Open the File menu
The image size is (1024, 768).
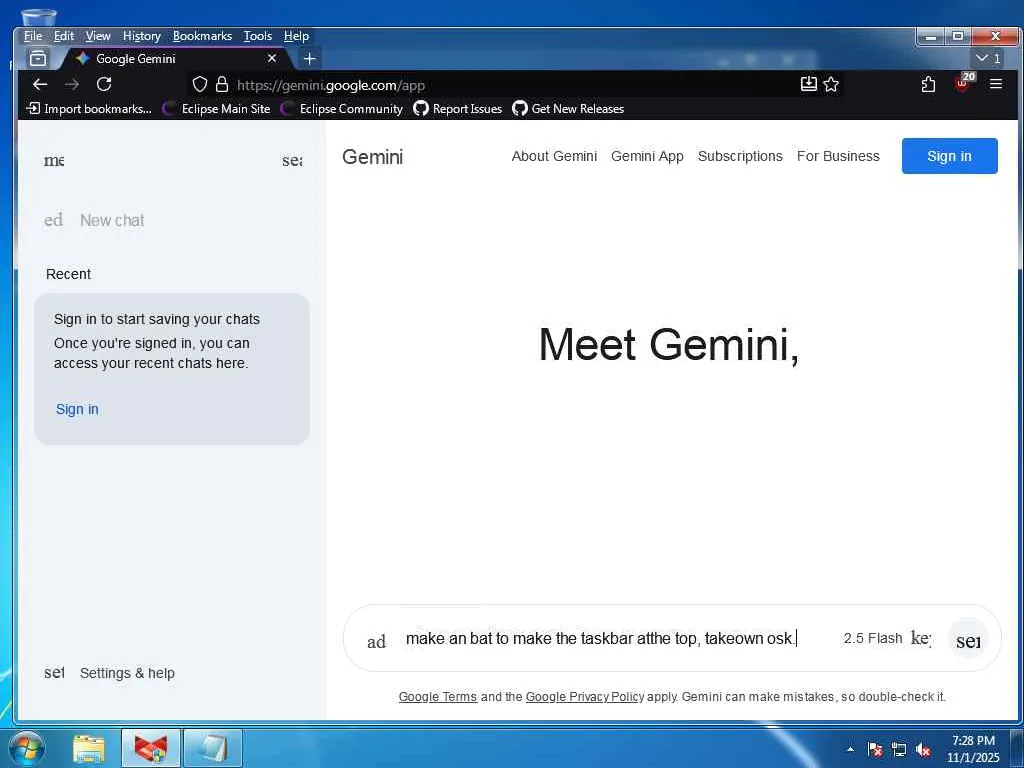tap(33, 36)
